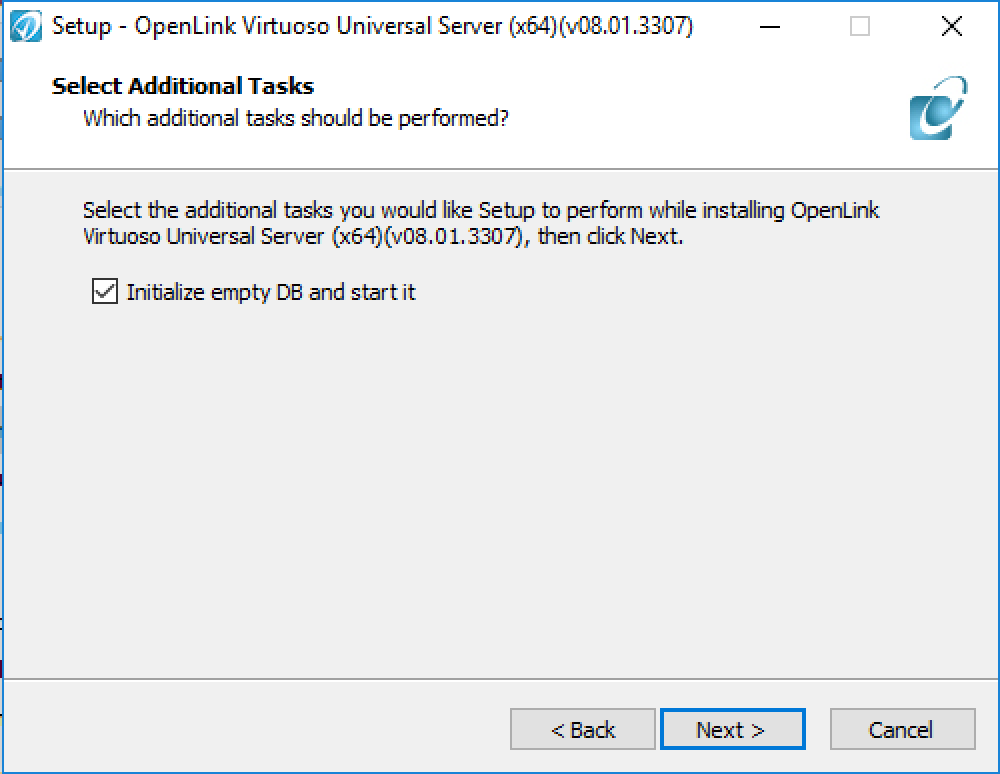Screen dimensions: 1000x774
Task: Click the OpenLink Virtuoso logo in header
Action: click(938, 108)
